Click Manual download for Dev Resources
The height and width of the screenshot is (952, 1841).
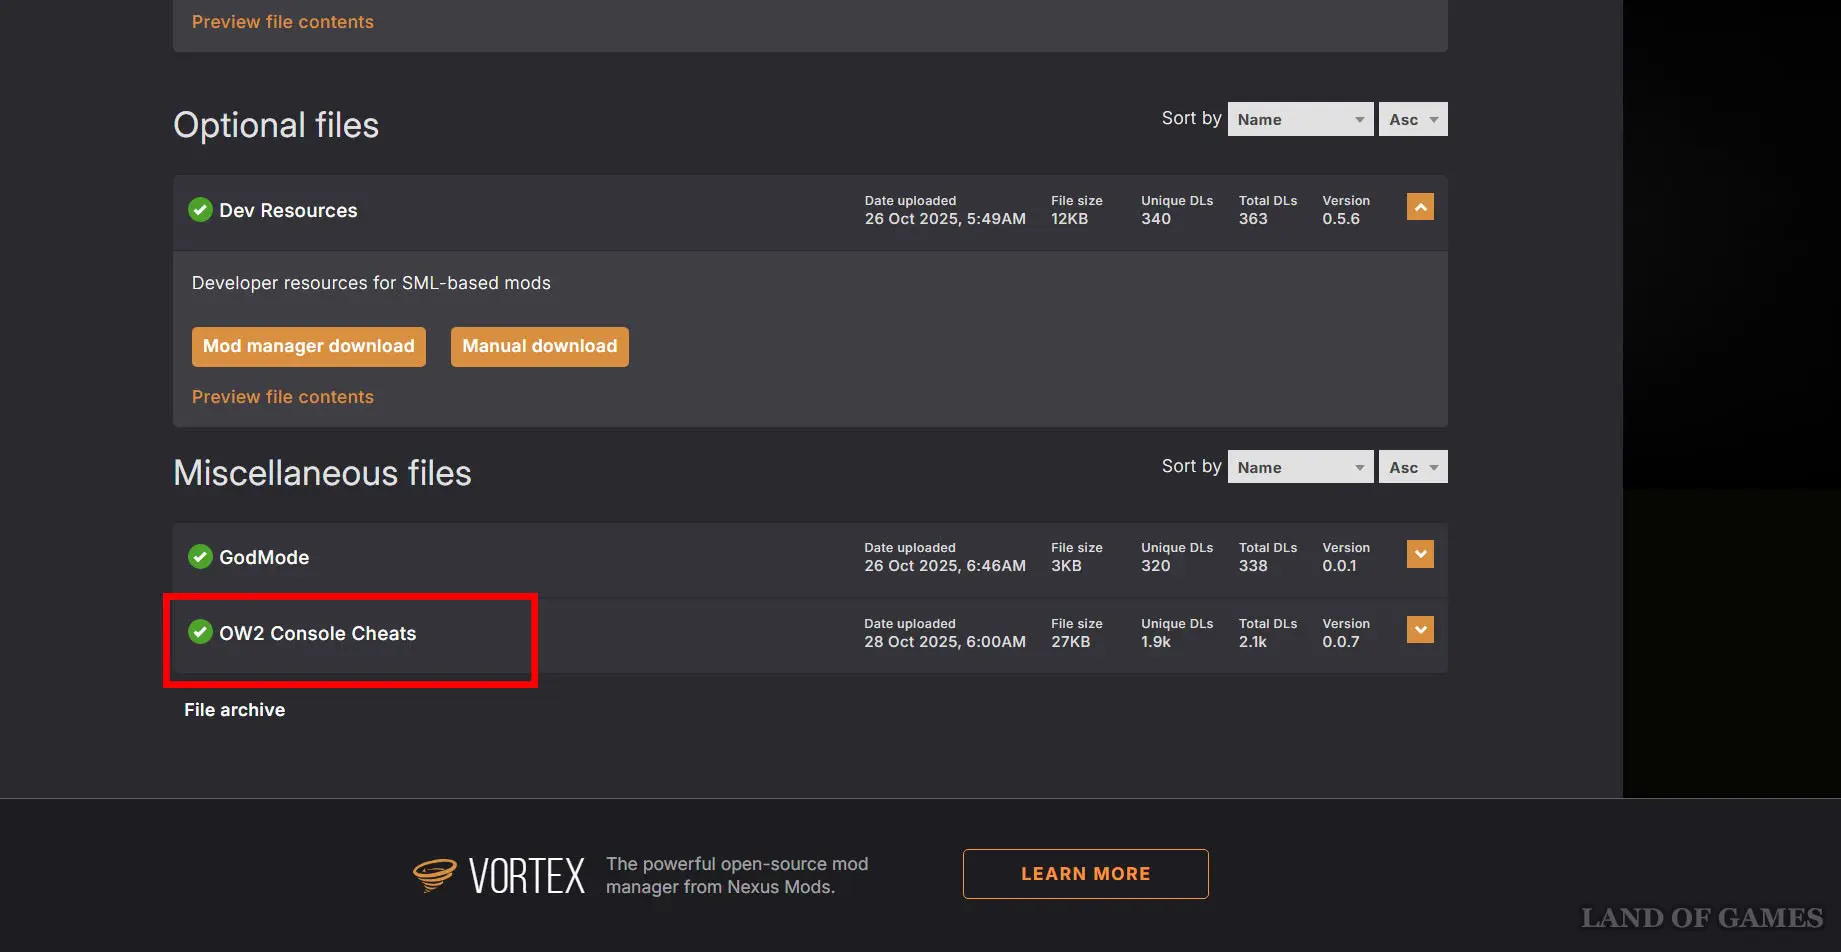tap(539, 346)
